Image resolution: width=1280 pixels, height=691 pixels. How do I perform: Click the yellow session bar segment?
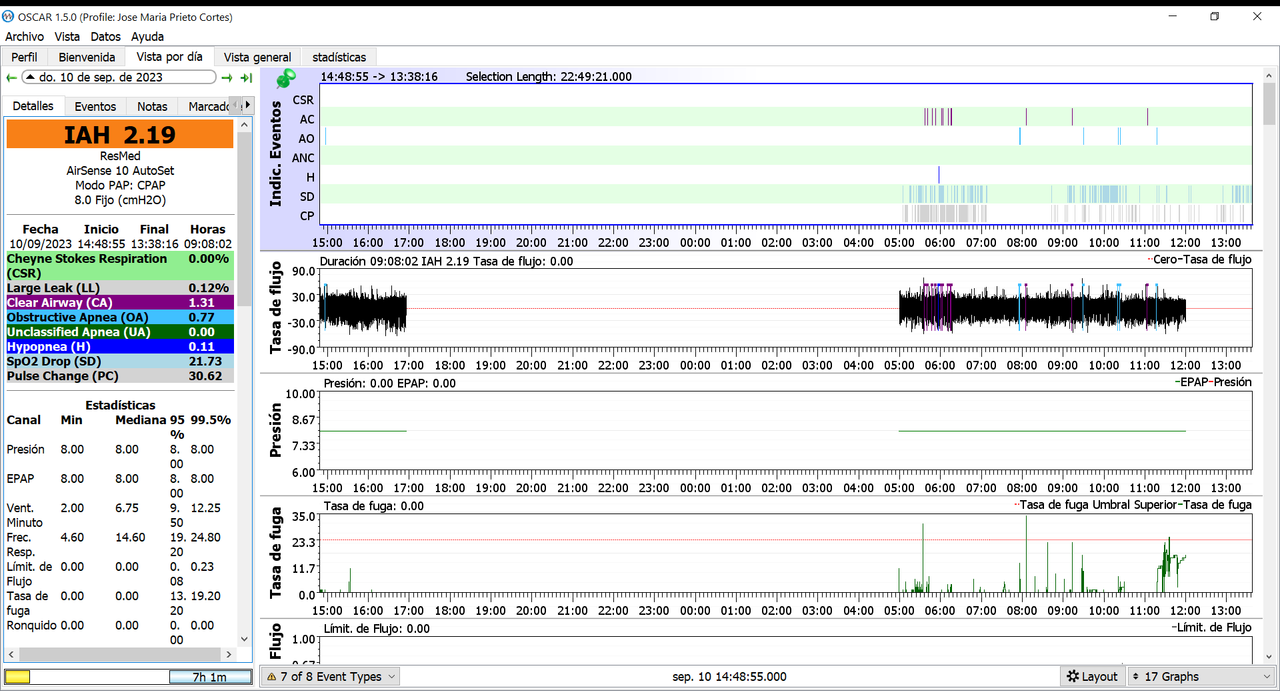pyautogui.click(x=18, y=677)
